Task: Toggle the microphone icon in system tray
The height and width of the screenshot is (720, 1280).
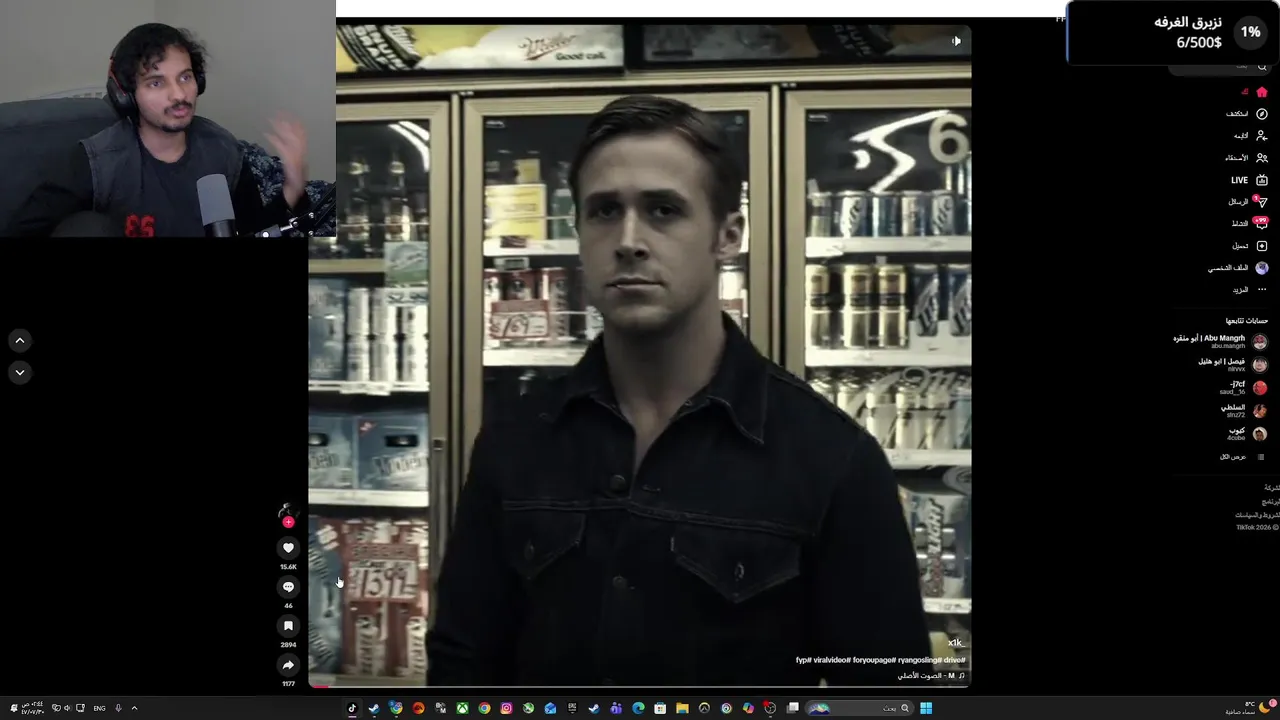Action: pos(118,708)
